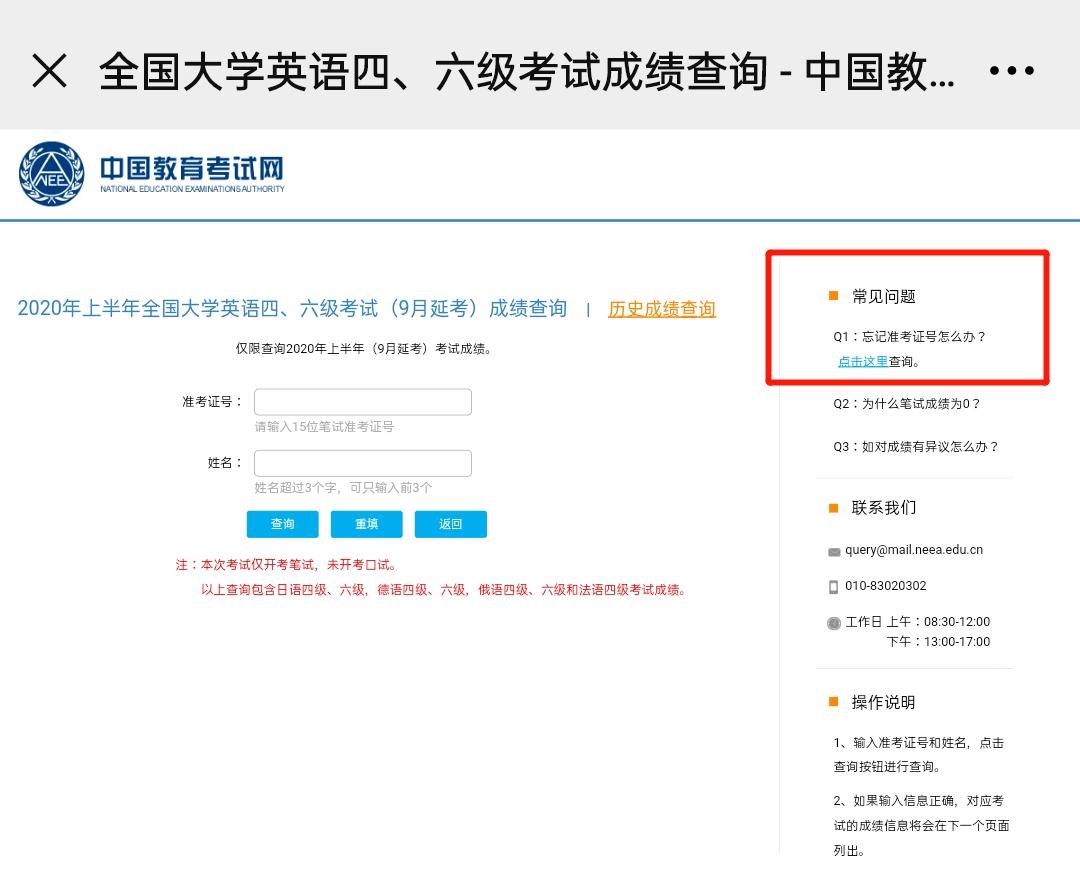This screenshot has height=880, width=1080.
Task: Click the first instruction 输入准考证号和姓名
Action: [918, 755]
